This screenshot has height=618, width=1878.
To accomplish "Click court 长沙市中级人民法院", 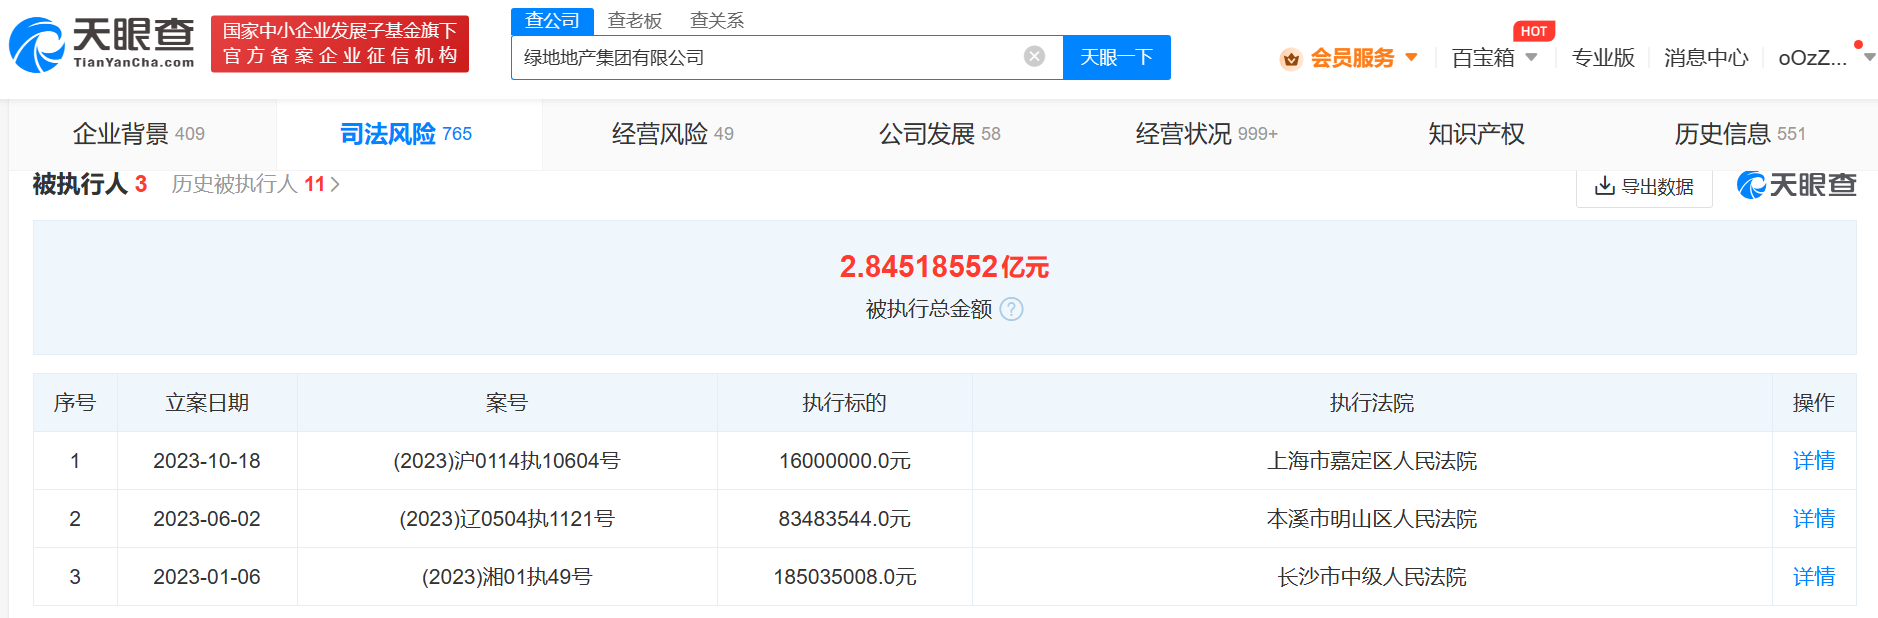I will 1372,577.
